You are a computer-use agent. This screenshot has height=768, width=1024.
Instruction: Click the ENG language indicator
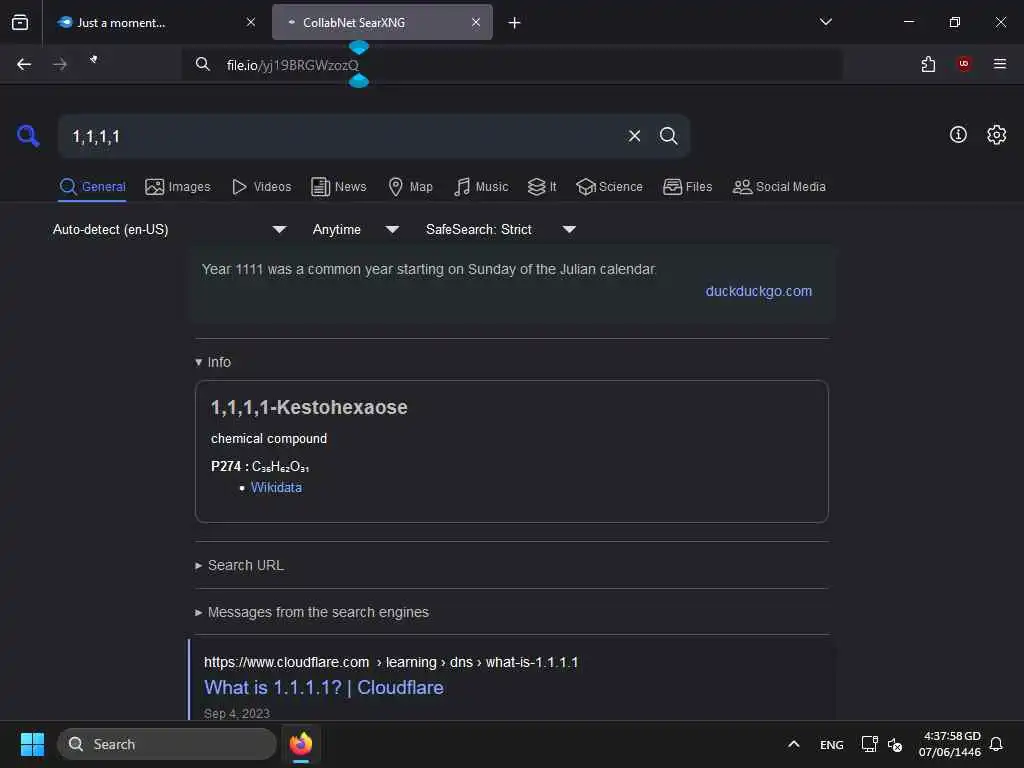point(831,744)
